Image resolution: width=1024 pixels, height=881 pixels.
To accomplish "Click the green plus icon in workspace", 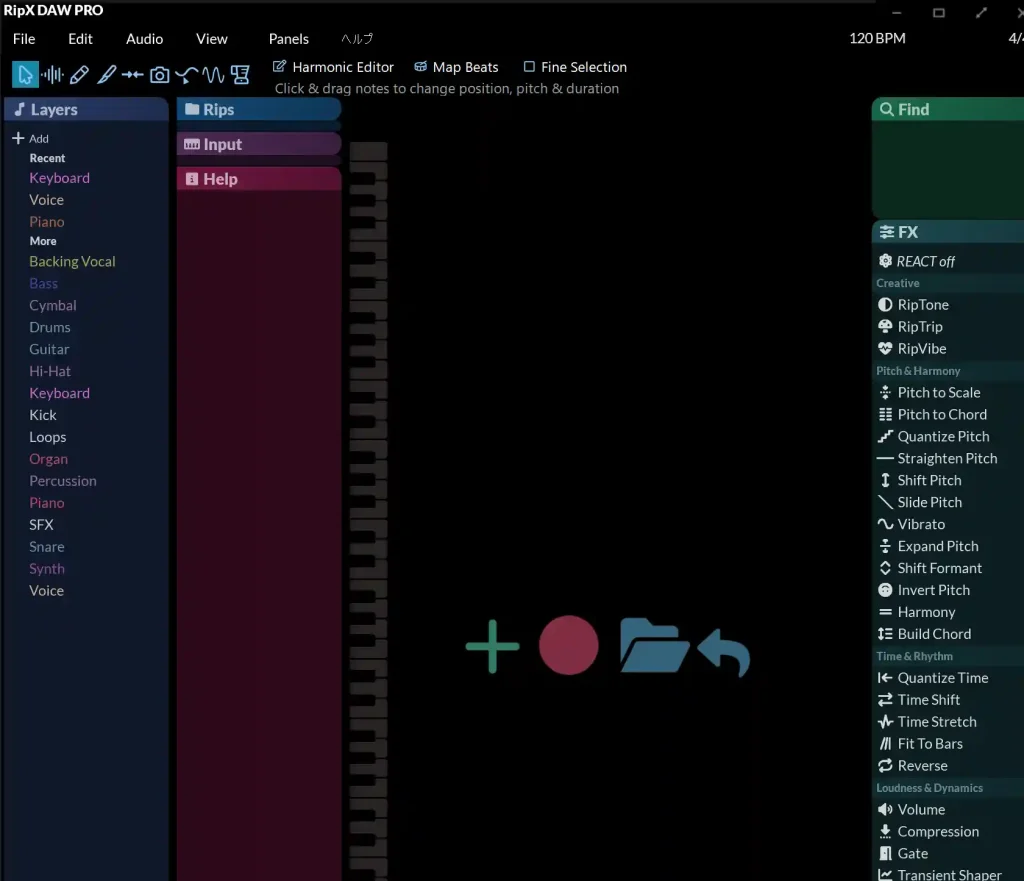I will click(492, 646).
